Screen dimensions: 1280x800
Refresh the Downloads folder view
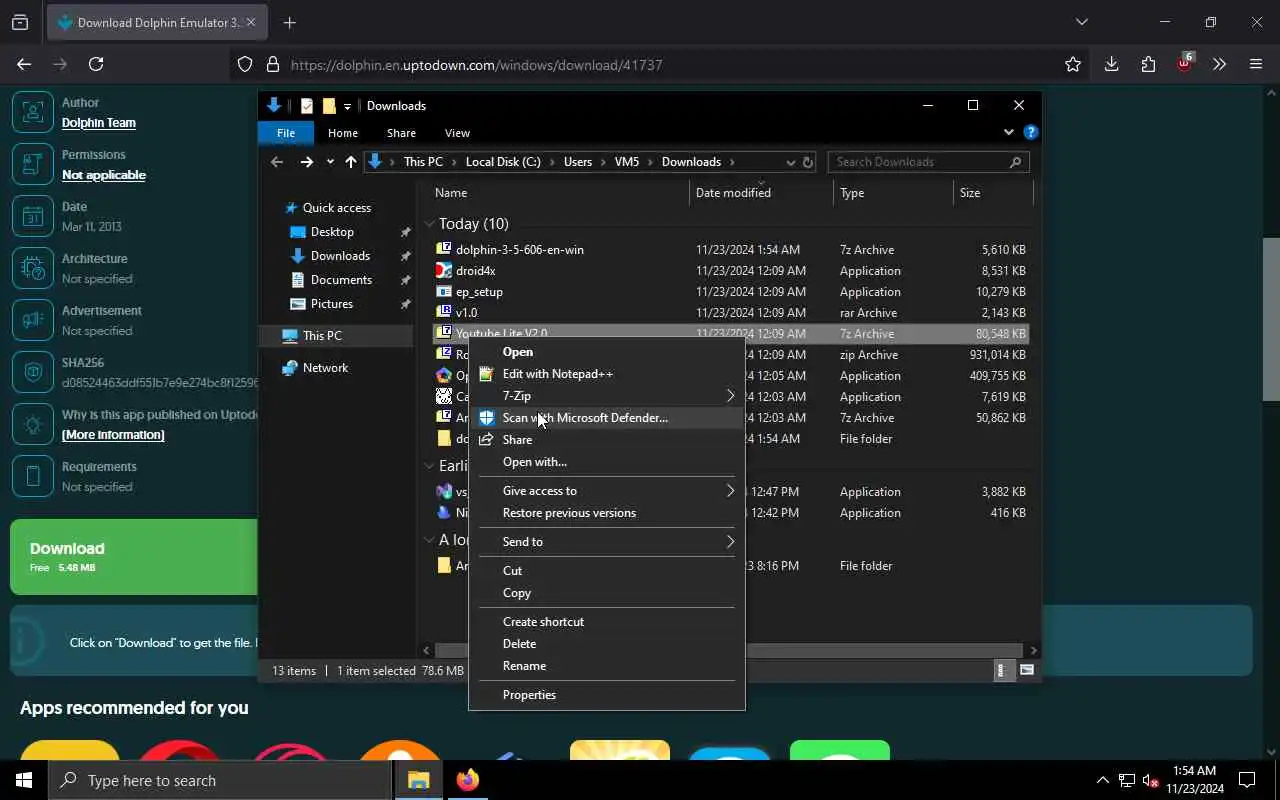(808, 162)
